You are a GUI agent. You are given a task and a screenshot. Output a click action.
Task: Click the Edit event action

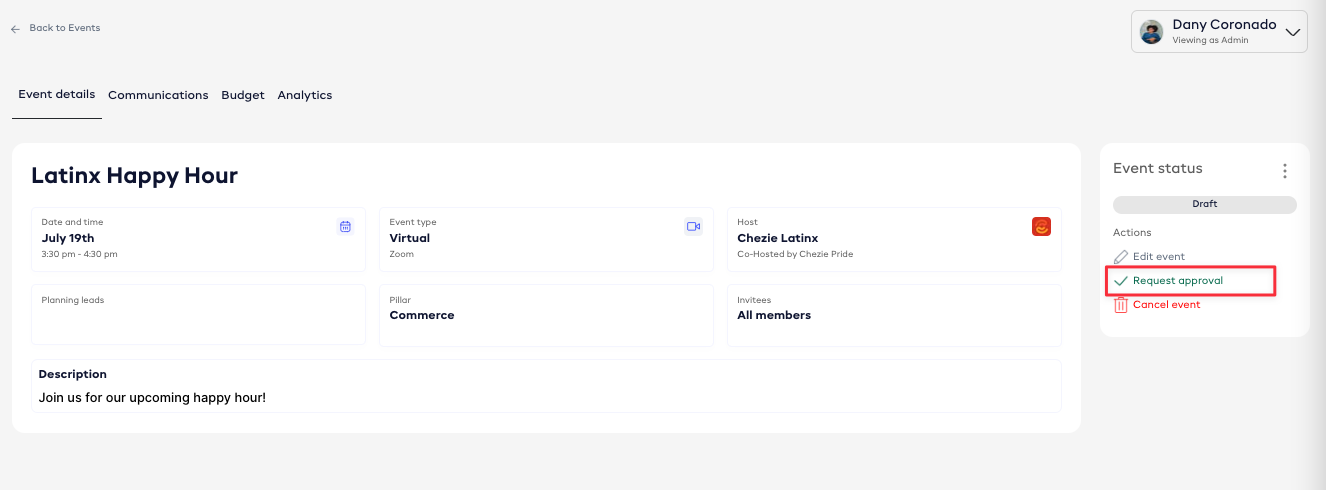tap(1158, 257)
